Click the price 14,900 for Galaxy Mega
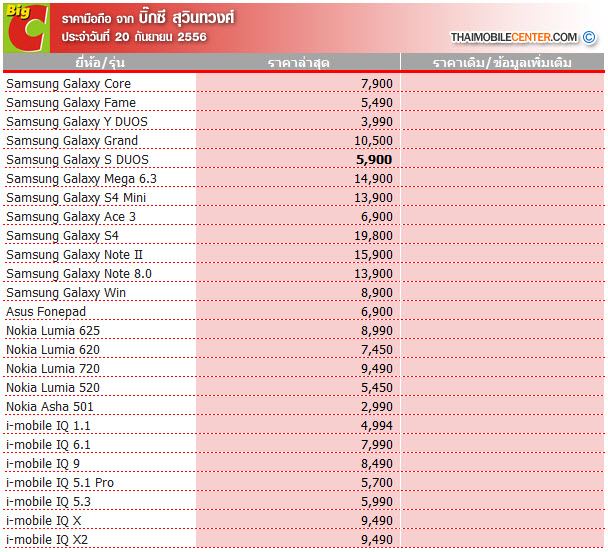The image size is (608, 552). (x=373, y=179)
